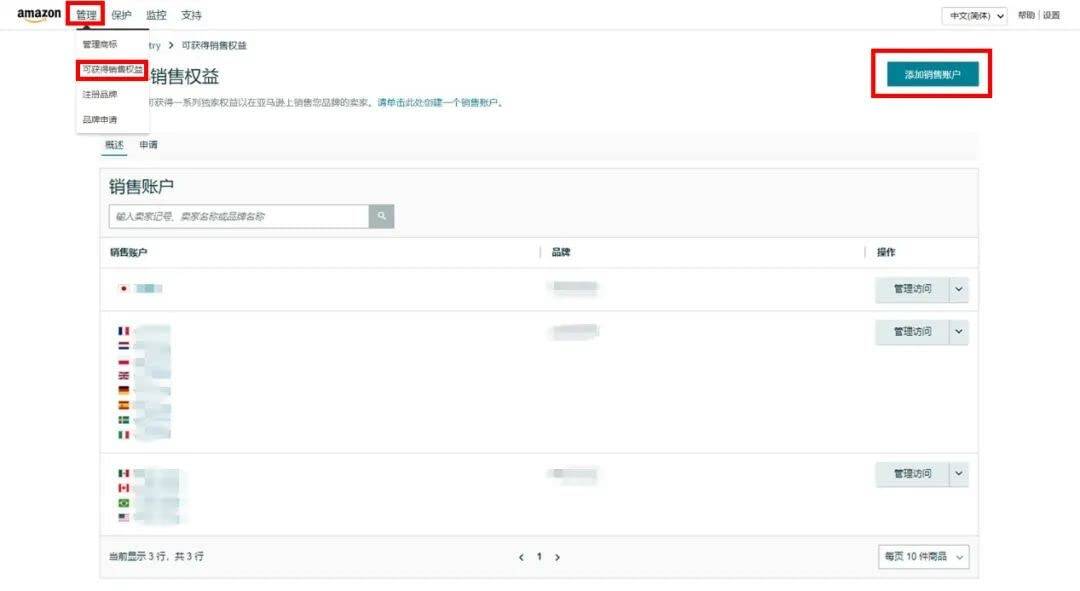
Task: Click the Amazon logo
Action: 39,14
